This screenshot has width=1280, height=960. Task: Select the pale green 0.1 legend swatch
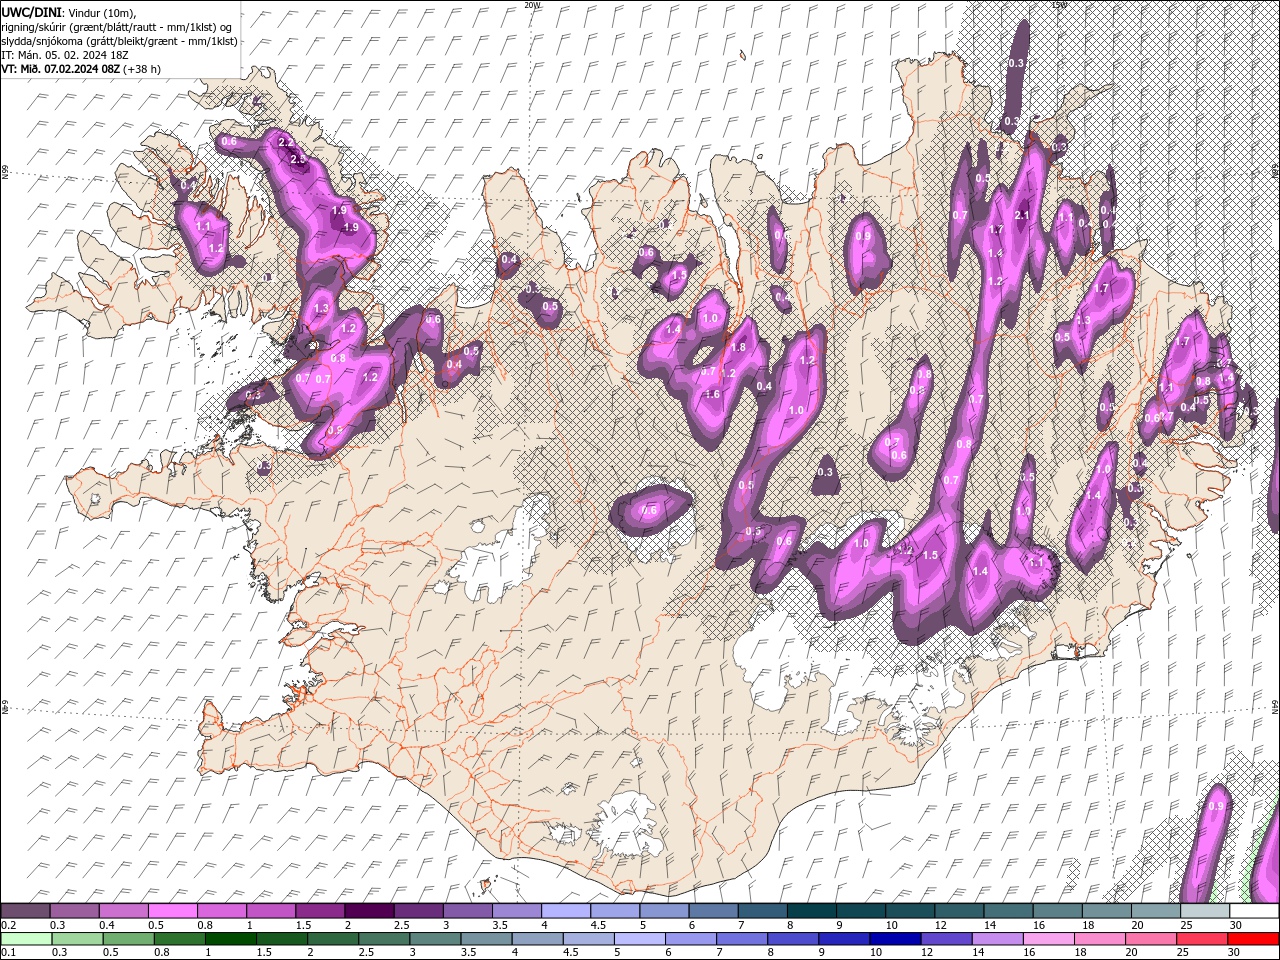[x=25, y=939]
